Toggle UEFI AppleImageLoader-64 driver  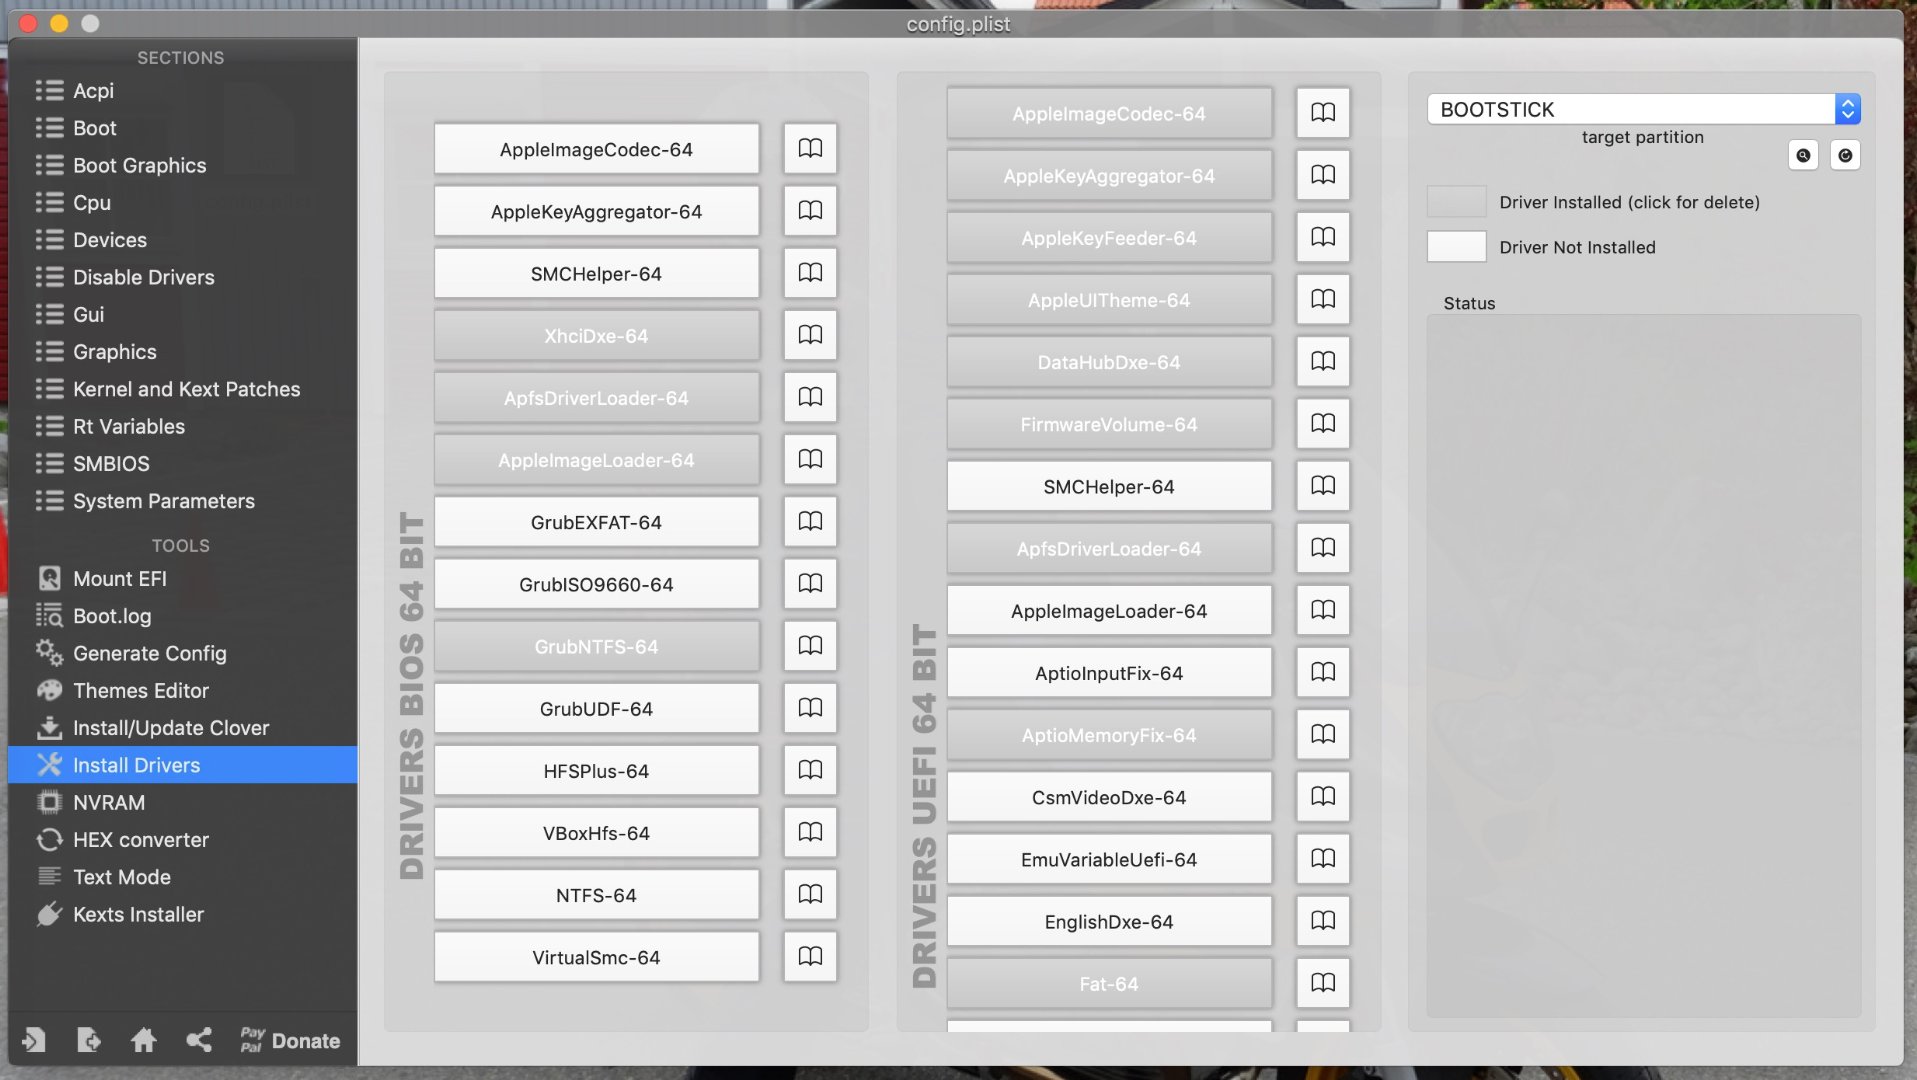[x=1109, y=611]
